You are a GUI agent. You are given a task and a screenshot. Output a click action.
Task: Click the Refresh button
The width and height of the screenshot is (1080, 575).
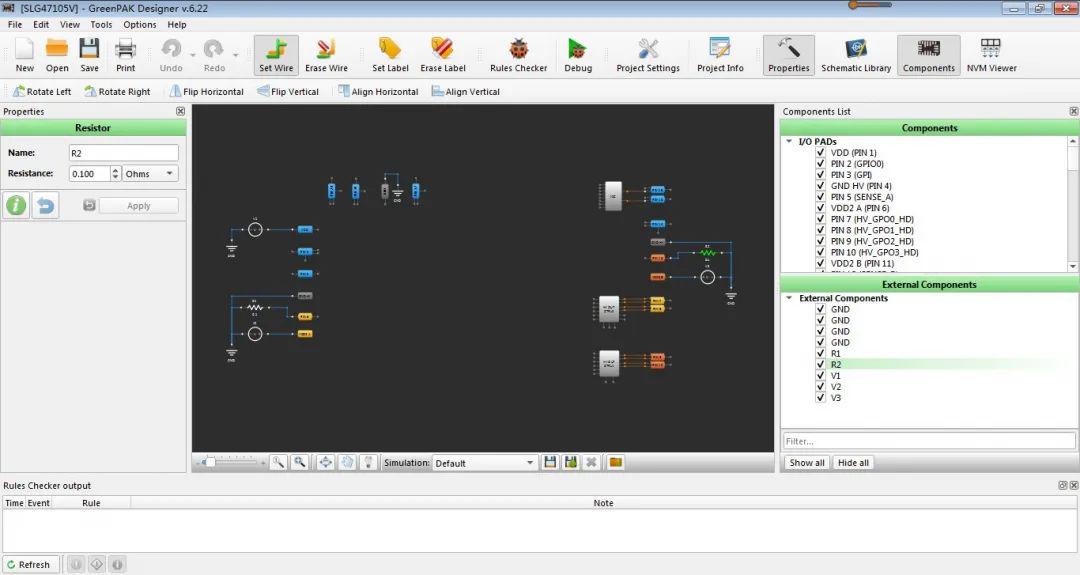click(30, 565)
